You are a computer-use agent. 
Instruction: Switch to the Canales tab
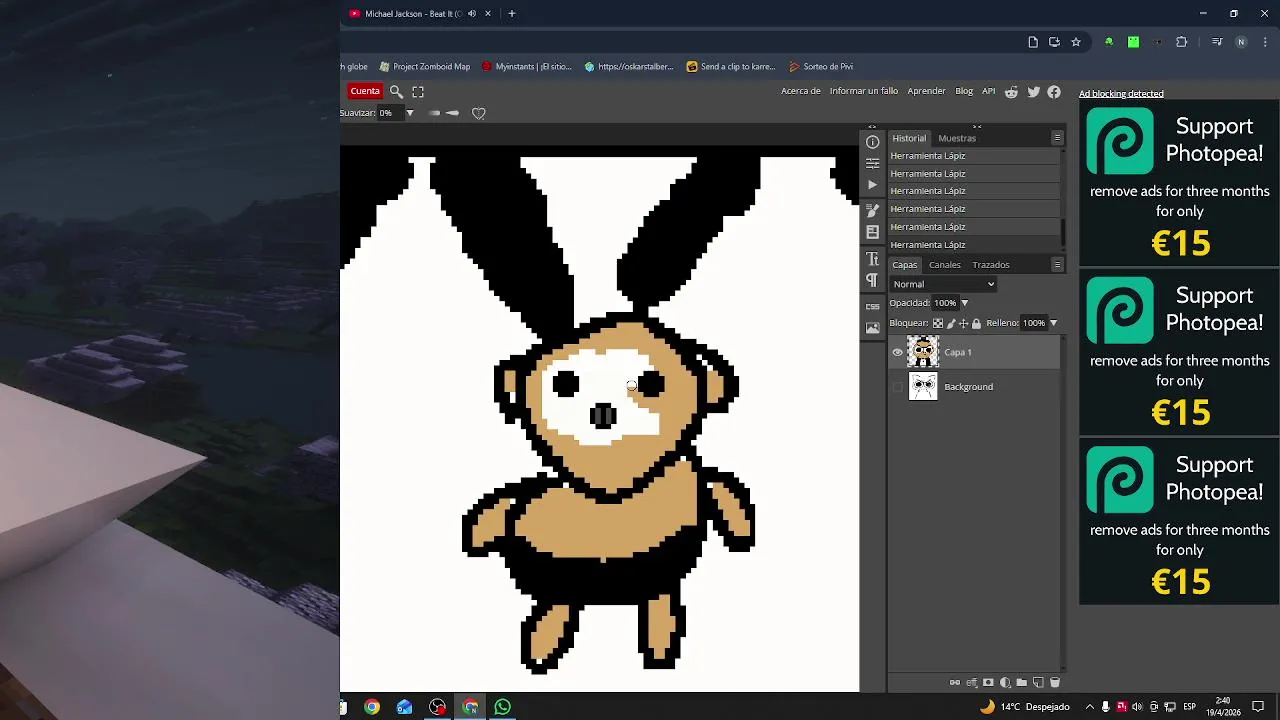tap(945, 265)
